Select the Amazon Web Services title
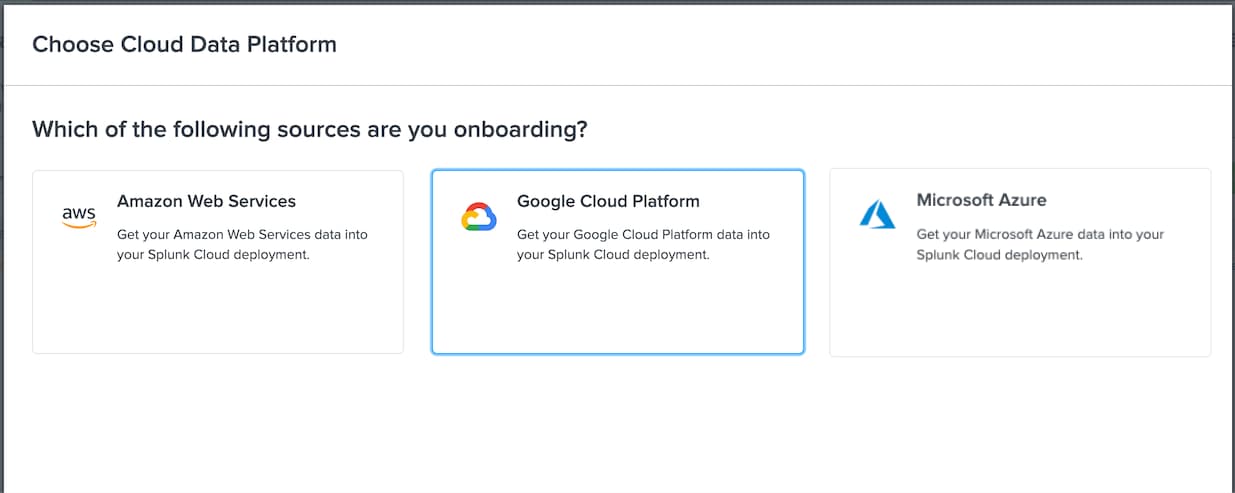Screen dimensions: 1235x493 click(x=206, y=201)
